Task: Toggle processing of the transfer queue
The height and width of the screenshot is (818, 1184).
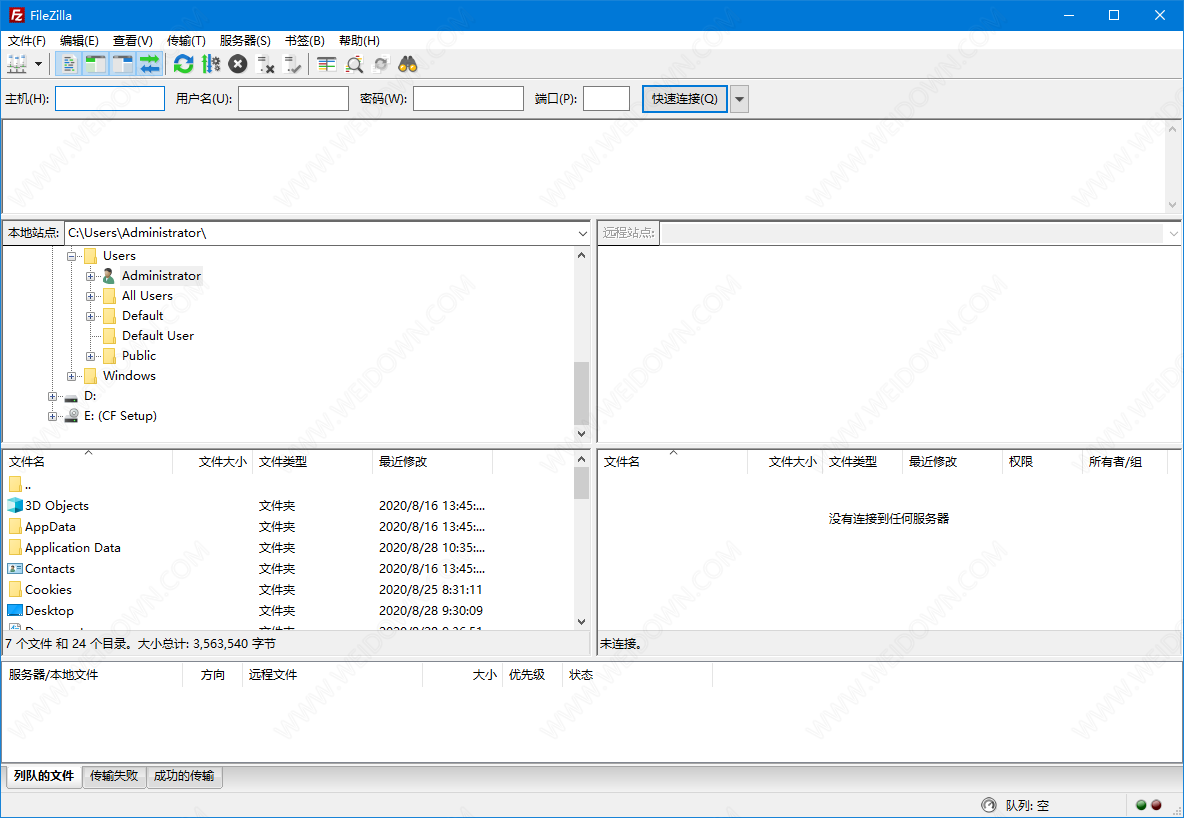Action: coord(211,64)
